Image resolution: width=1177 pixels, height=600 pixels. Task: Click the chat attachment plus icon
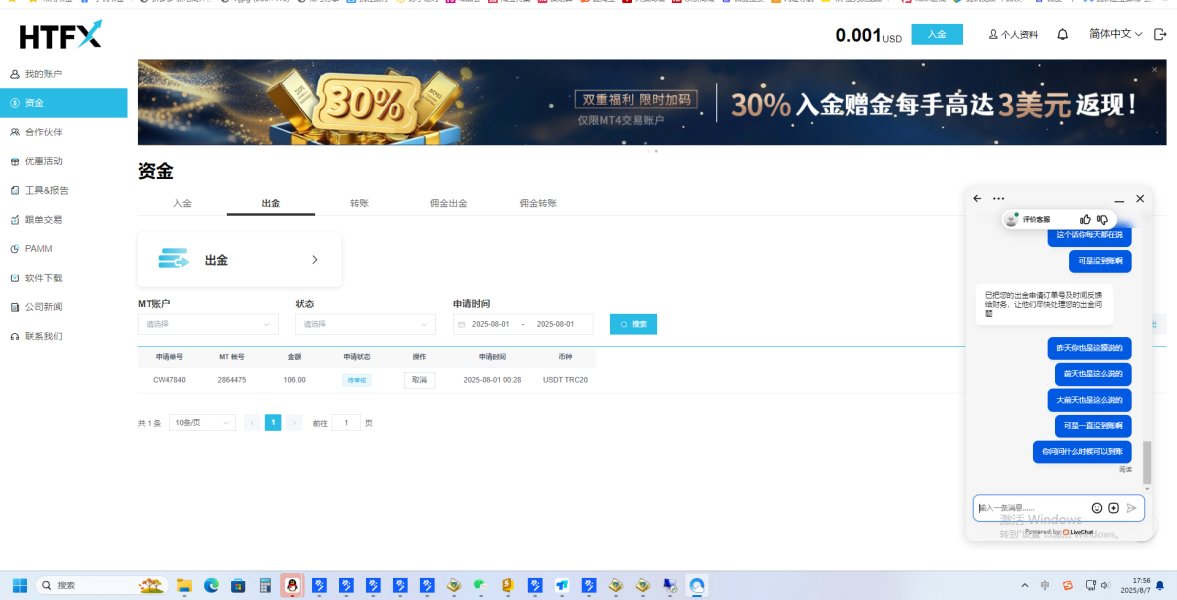(1114, 508)
